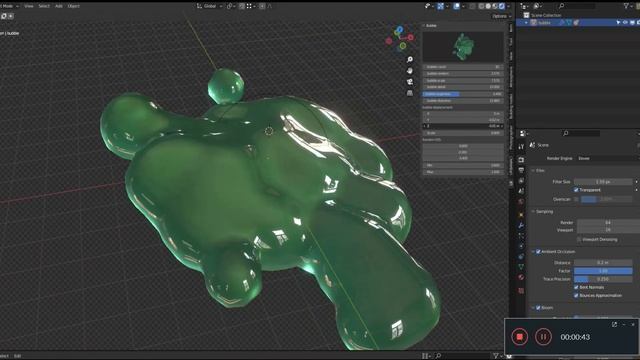The width and height of the screenshot is (640, 360).
Task: Select Scene Collection in outliner
Action: (546, 15)
